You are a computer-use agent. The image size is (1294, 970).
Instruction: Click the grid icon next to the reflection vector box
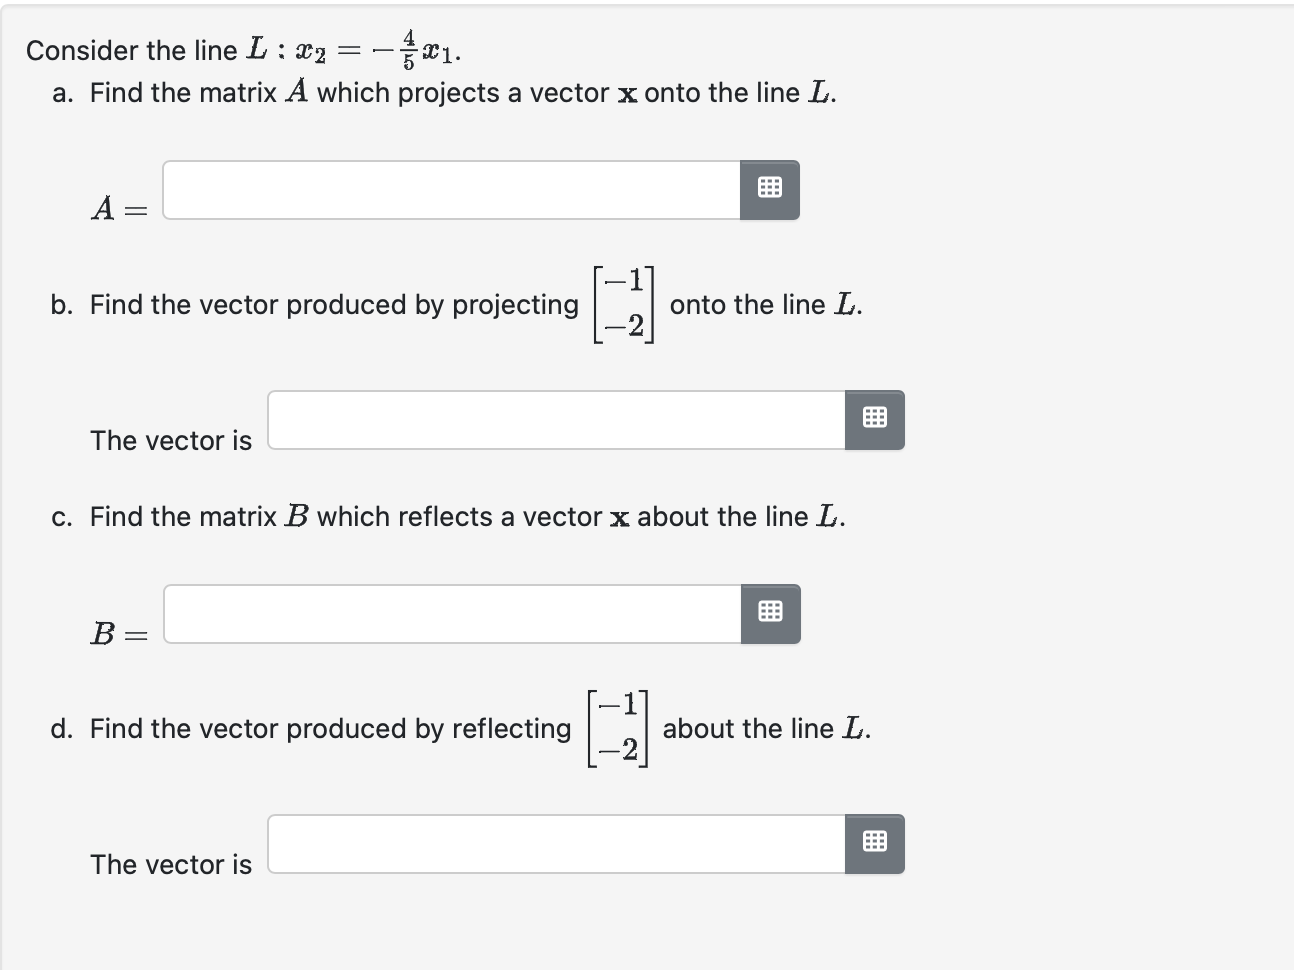874,843
